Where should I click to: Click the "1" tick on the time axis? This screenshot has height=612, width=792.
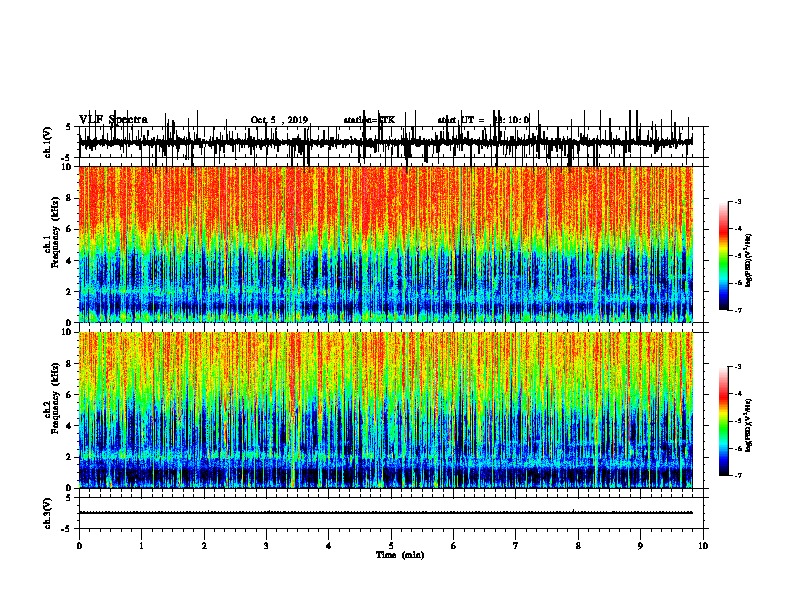[141, 546]
